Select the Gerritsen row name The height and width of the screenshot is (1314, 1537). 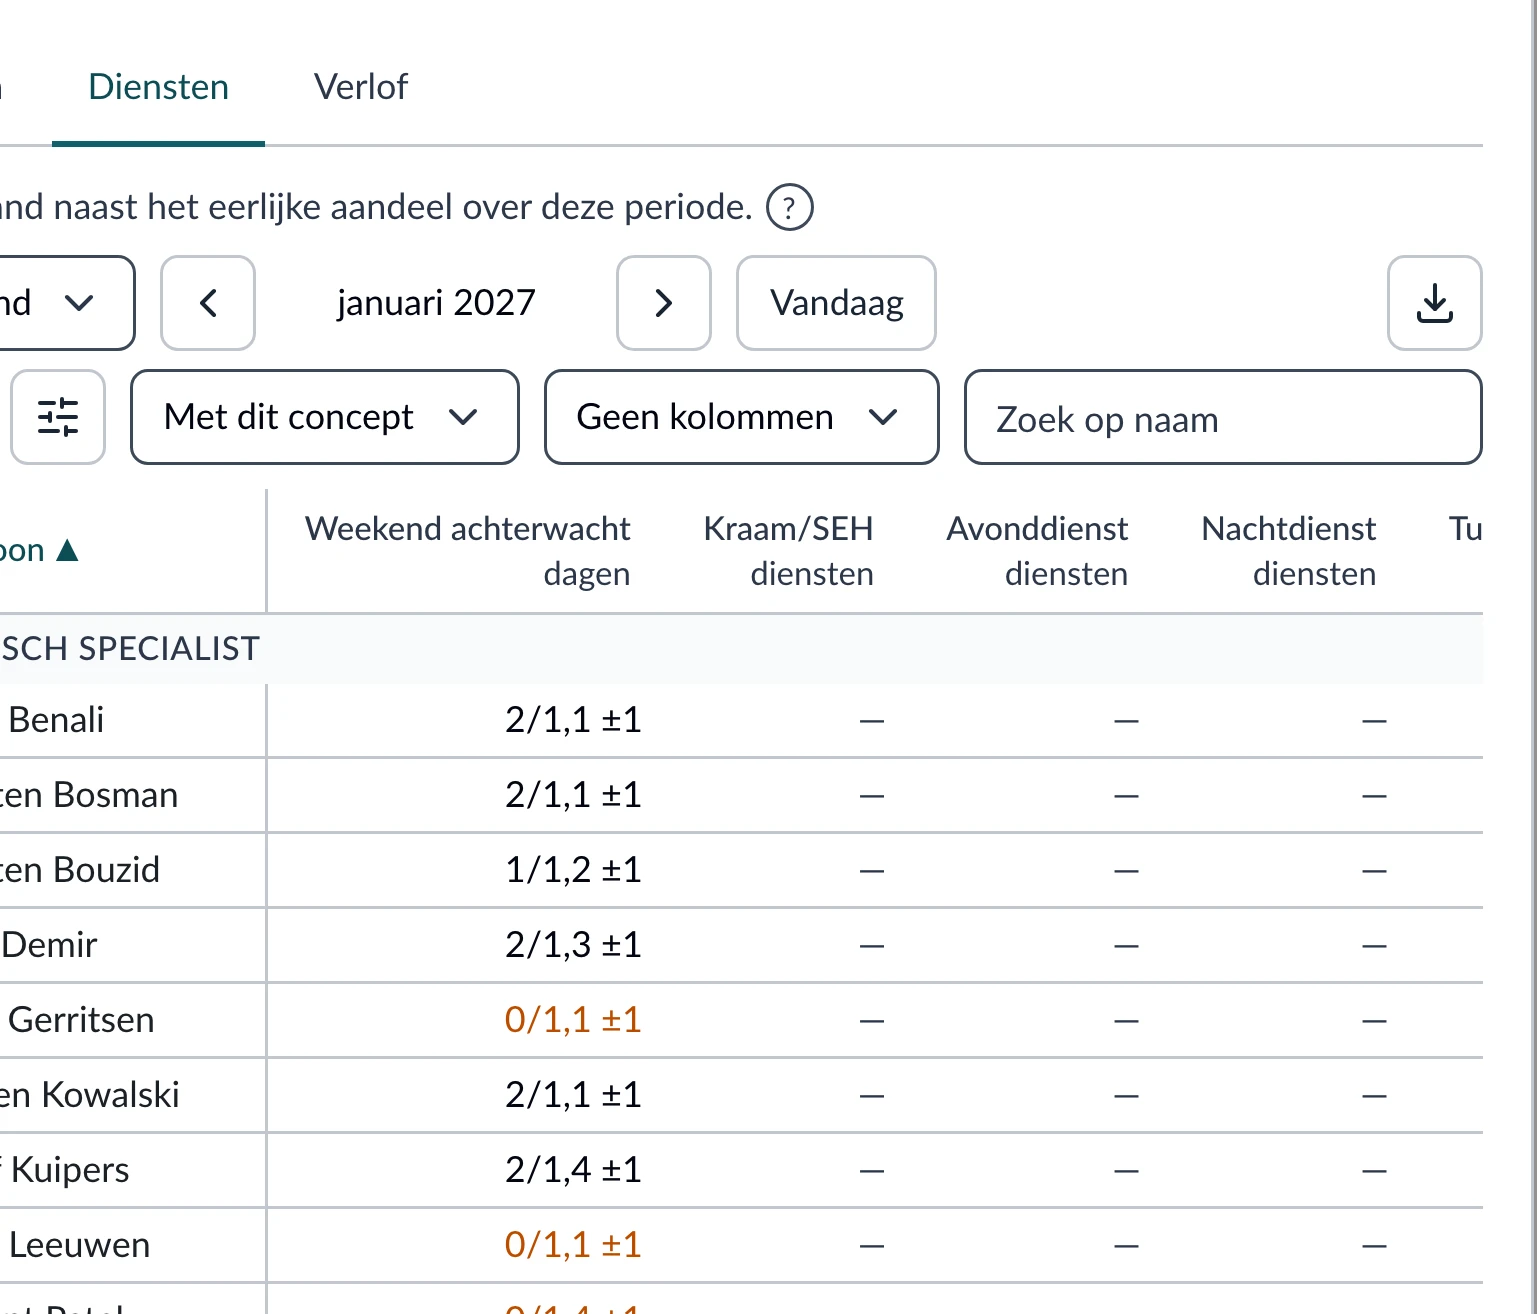coord(81,1020)
